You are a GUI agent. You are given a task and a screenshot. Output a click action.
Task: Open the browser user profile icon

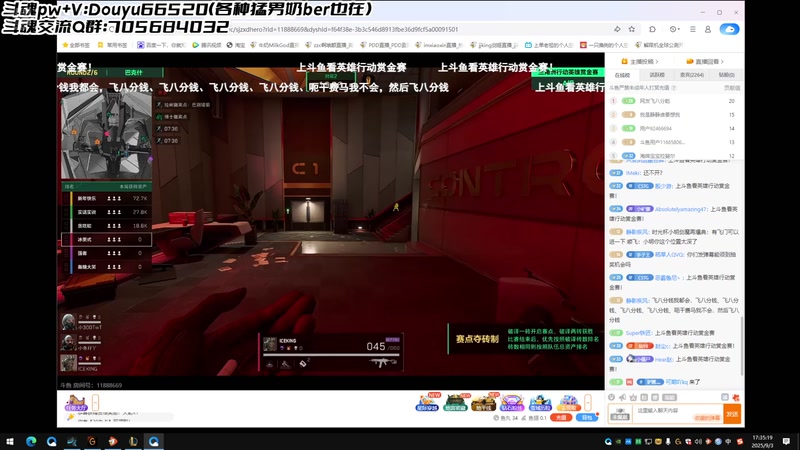click(708, 29)
